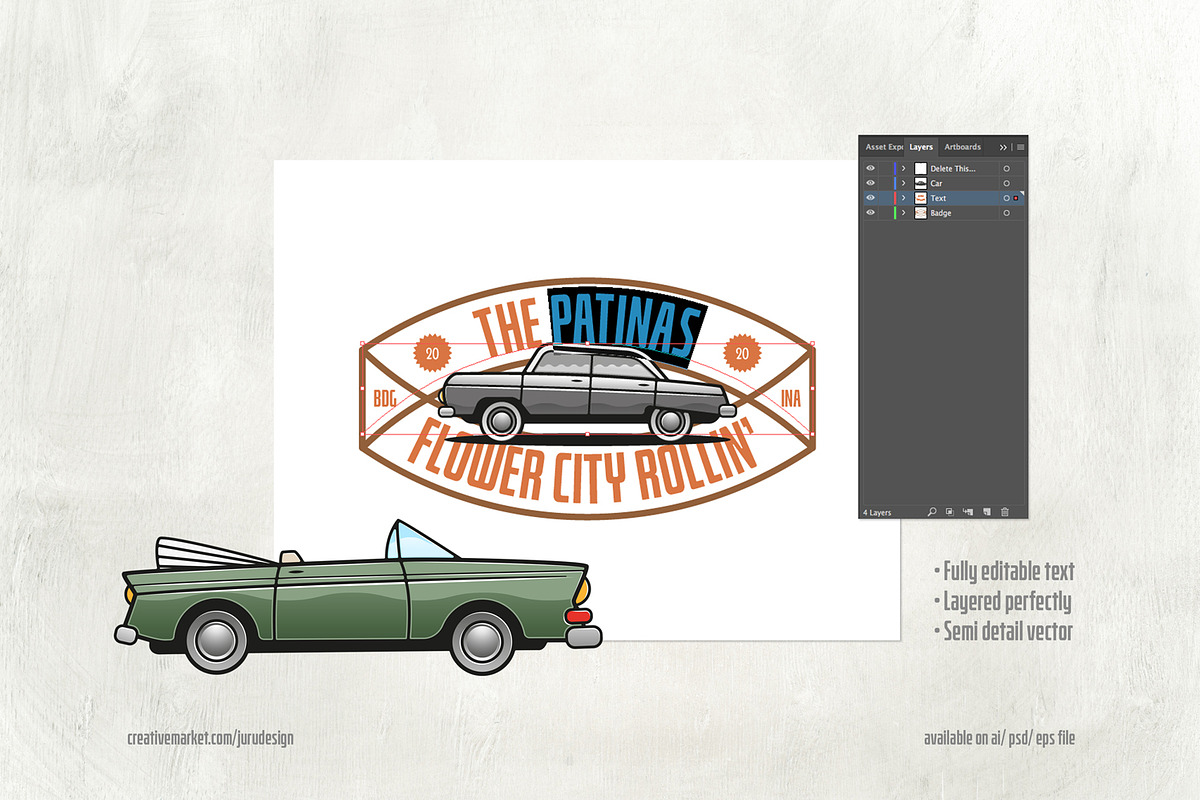Click the Locate Object magnifier icon
Viewport: 1200px width, 800px height.
pyautogui.click(x=931, y=512)
